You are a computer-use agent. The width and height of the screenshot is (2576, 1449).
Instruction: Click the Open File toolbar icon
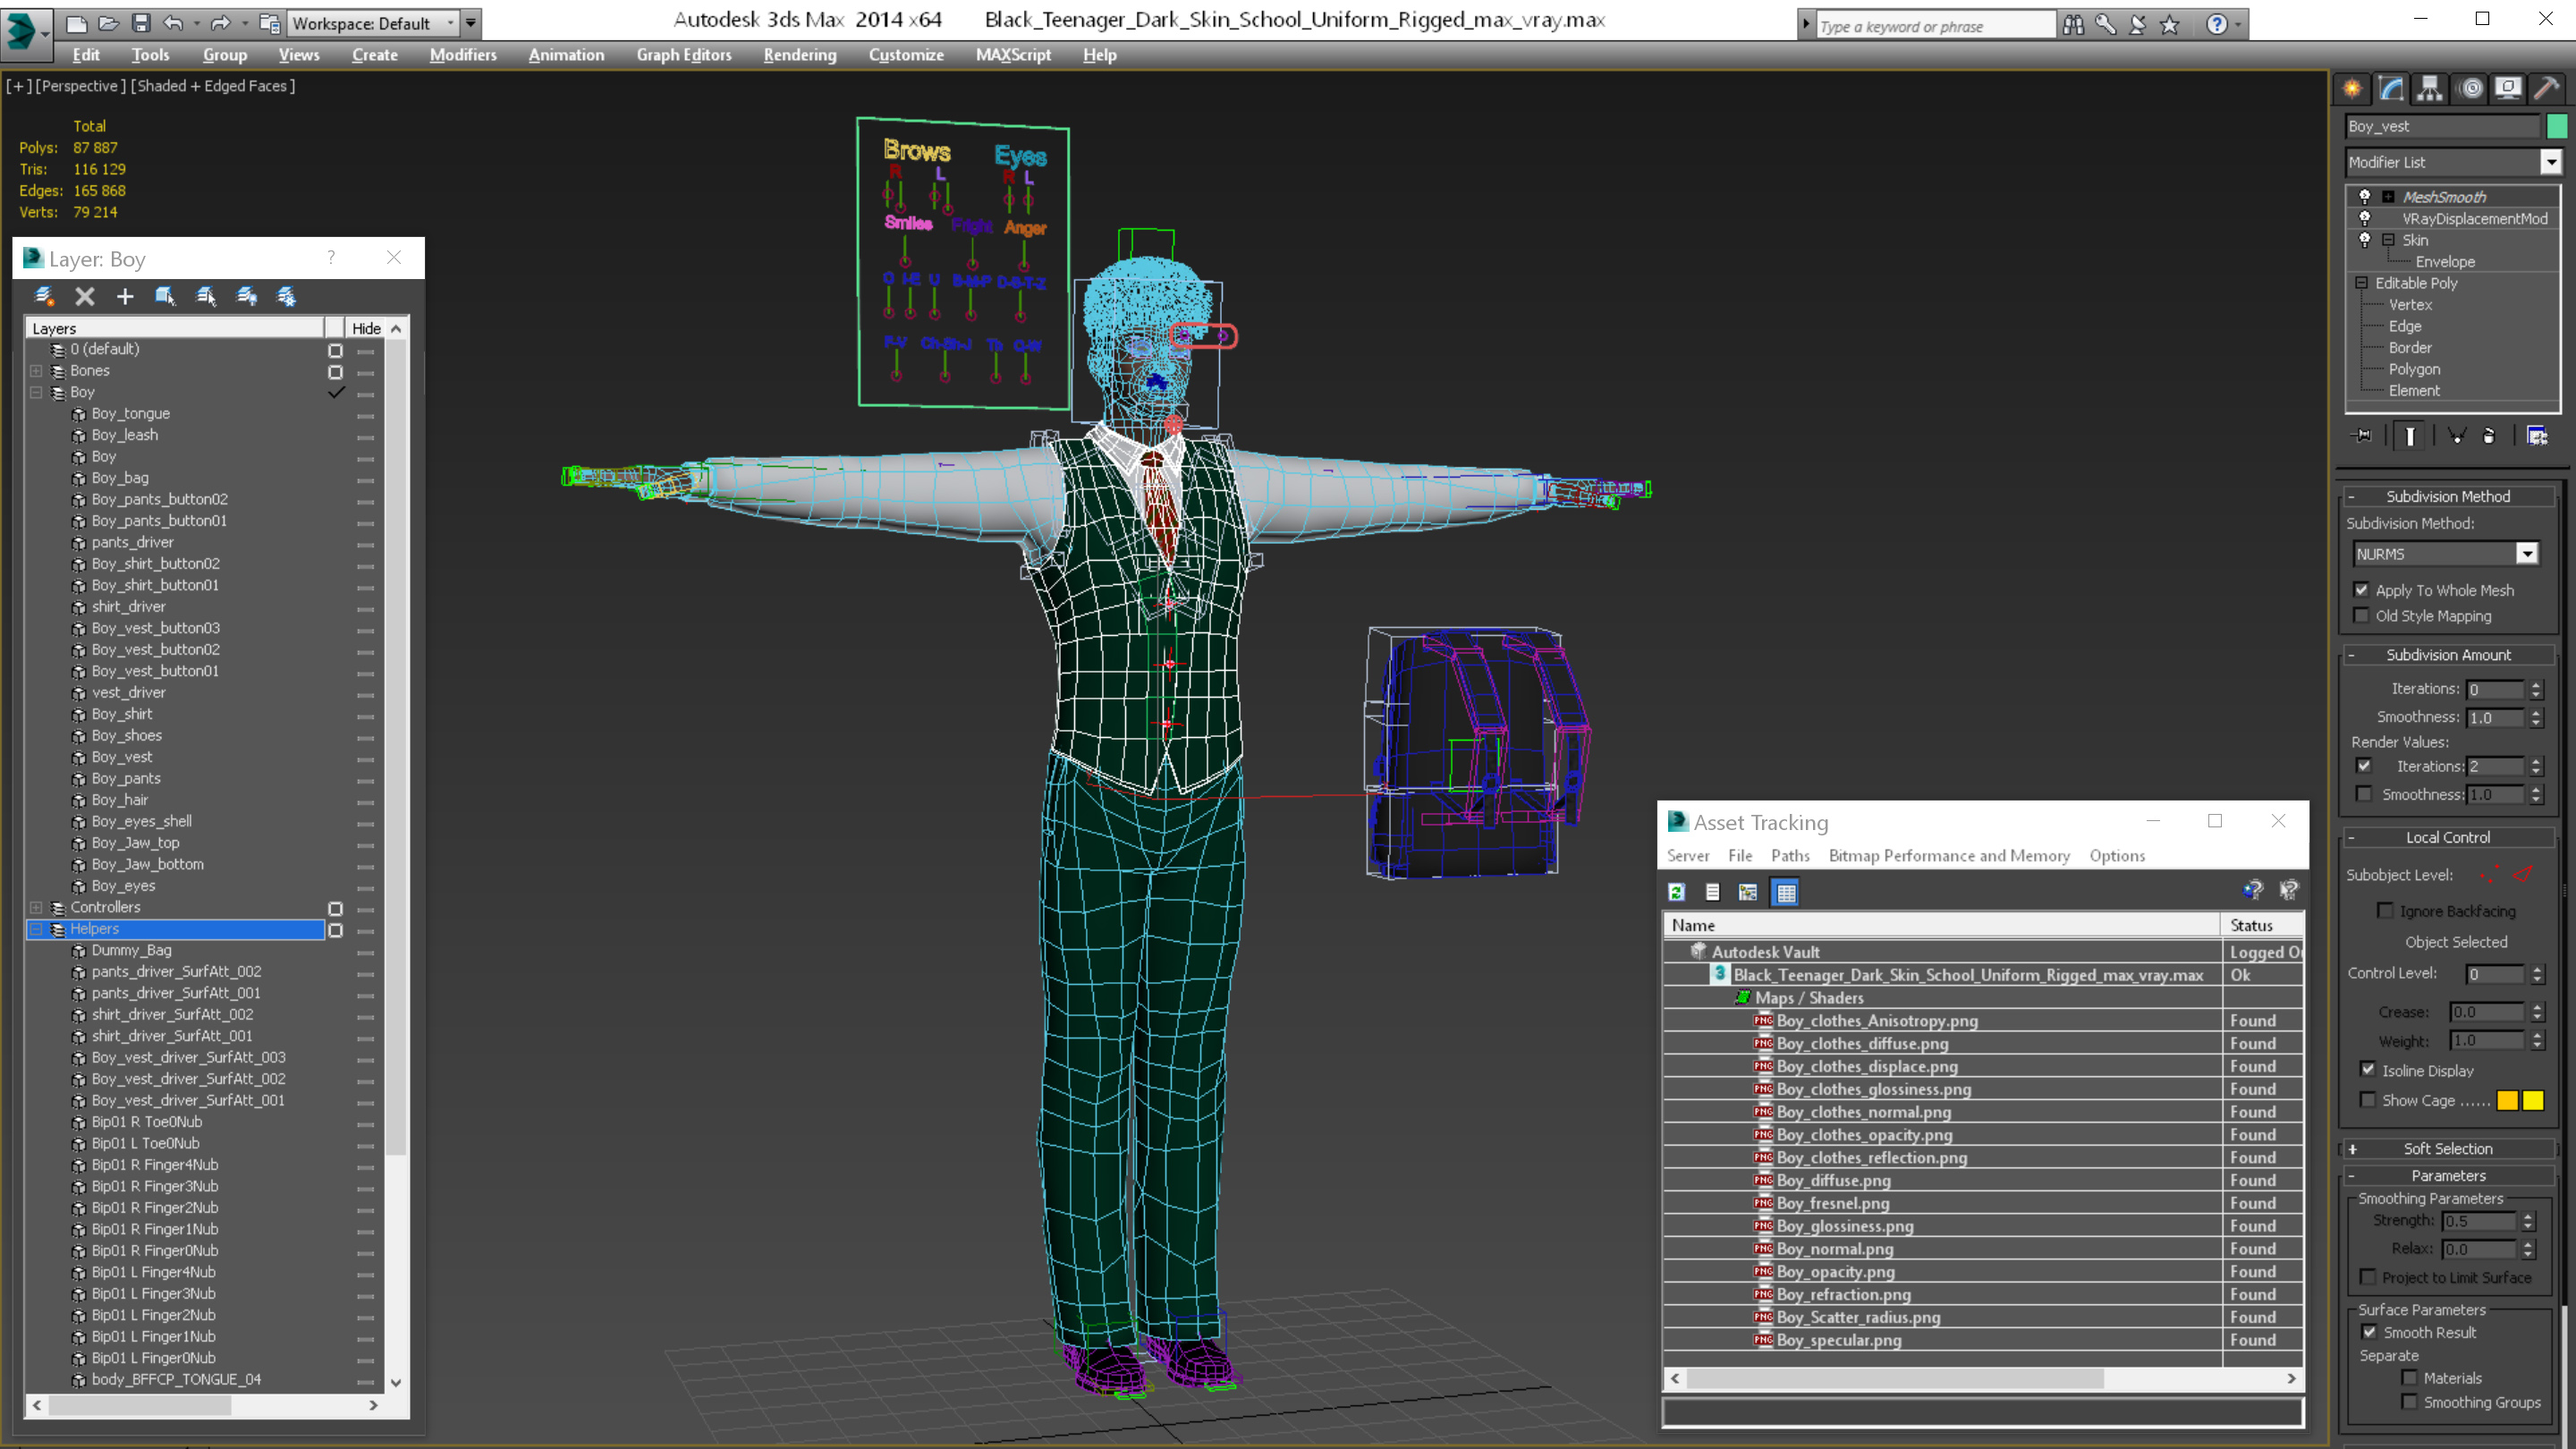coord(108,23)
